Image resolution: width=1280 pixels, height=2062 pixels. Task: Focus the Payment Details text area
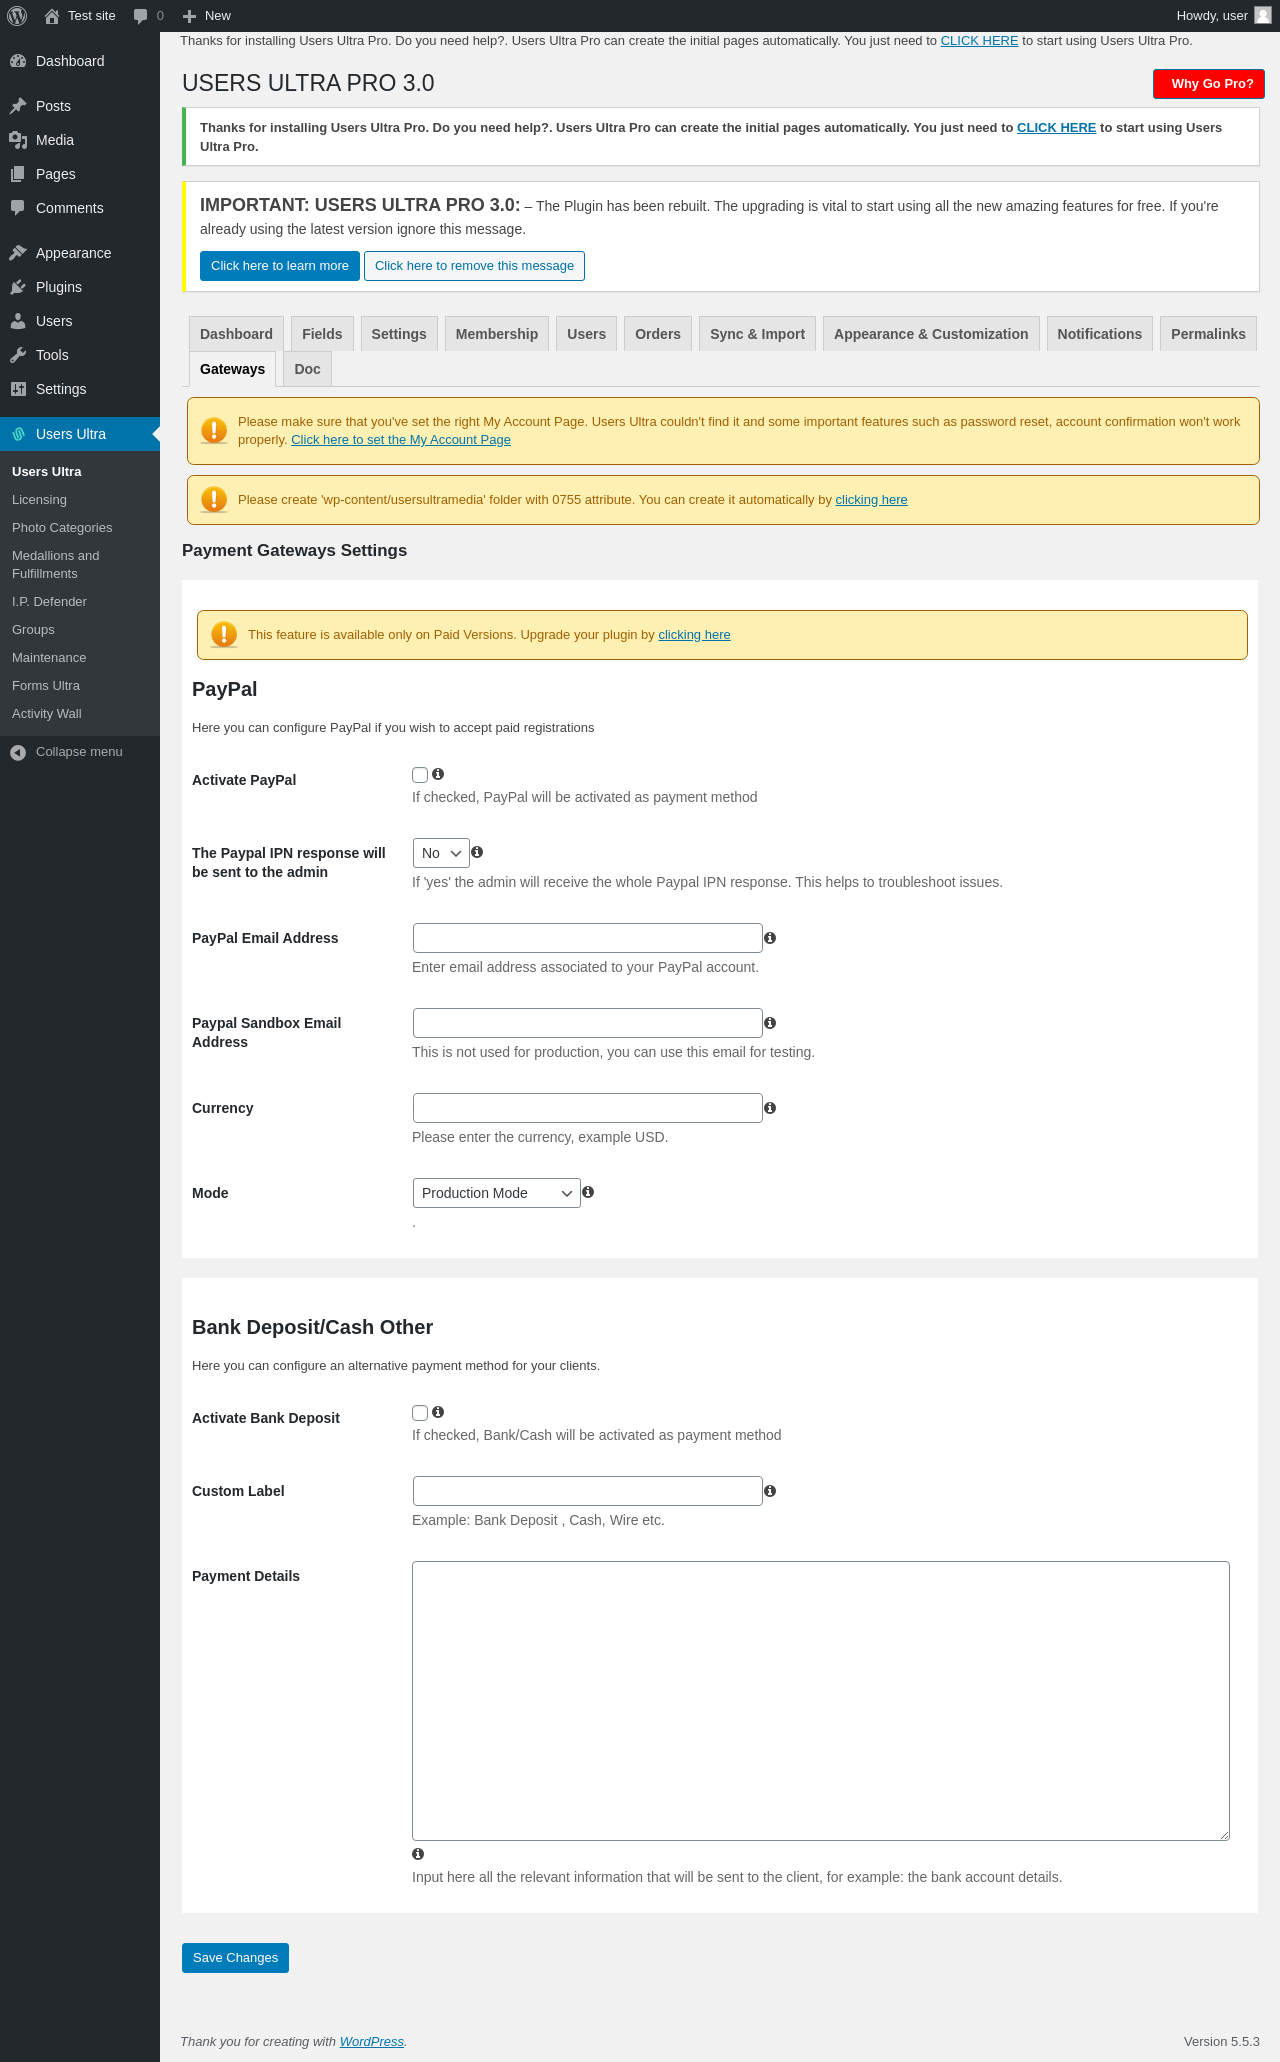[x=821, y=1701]
